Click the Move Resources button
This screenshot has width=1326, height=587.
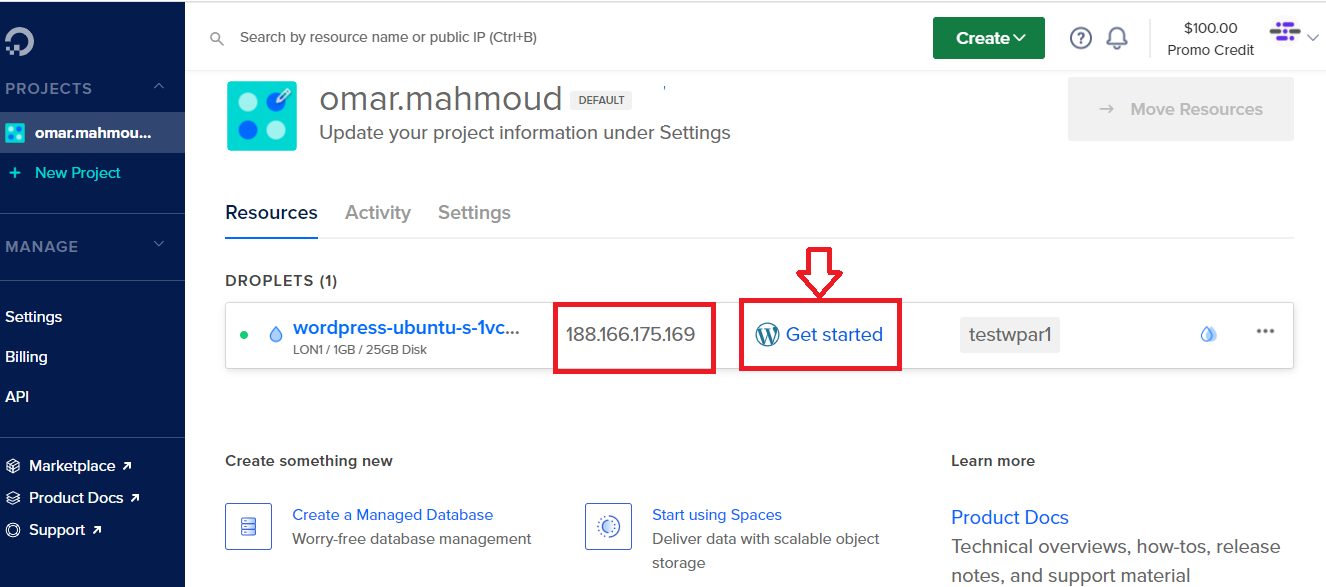(x=1181, y=109)
